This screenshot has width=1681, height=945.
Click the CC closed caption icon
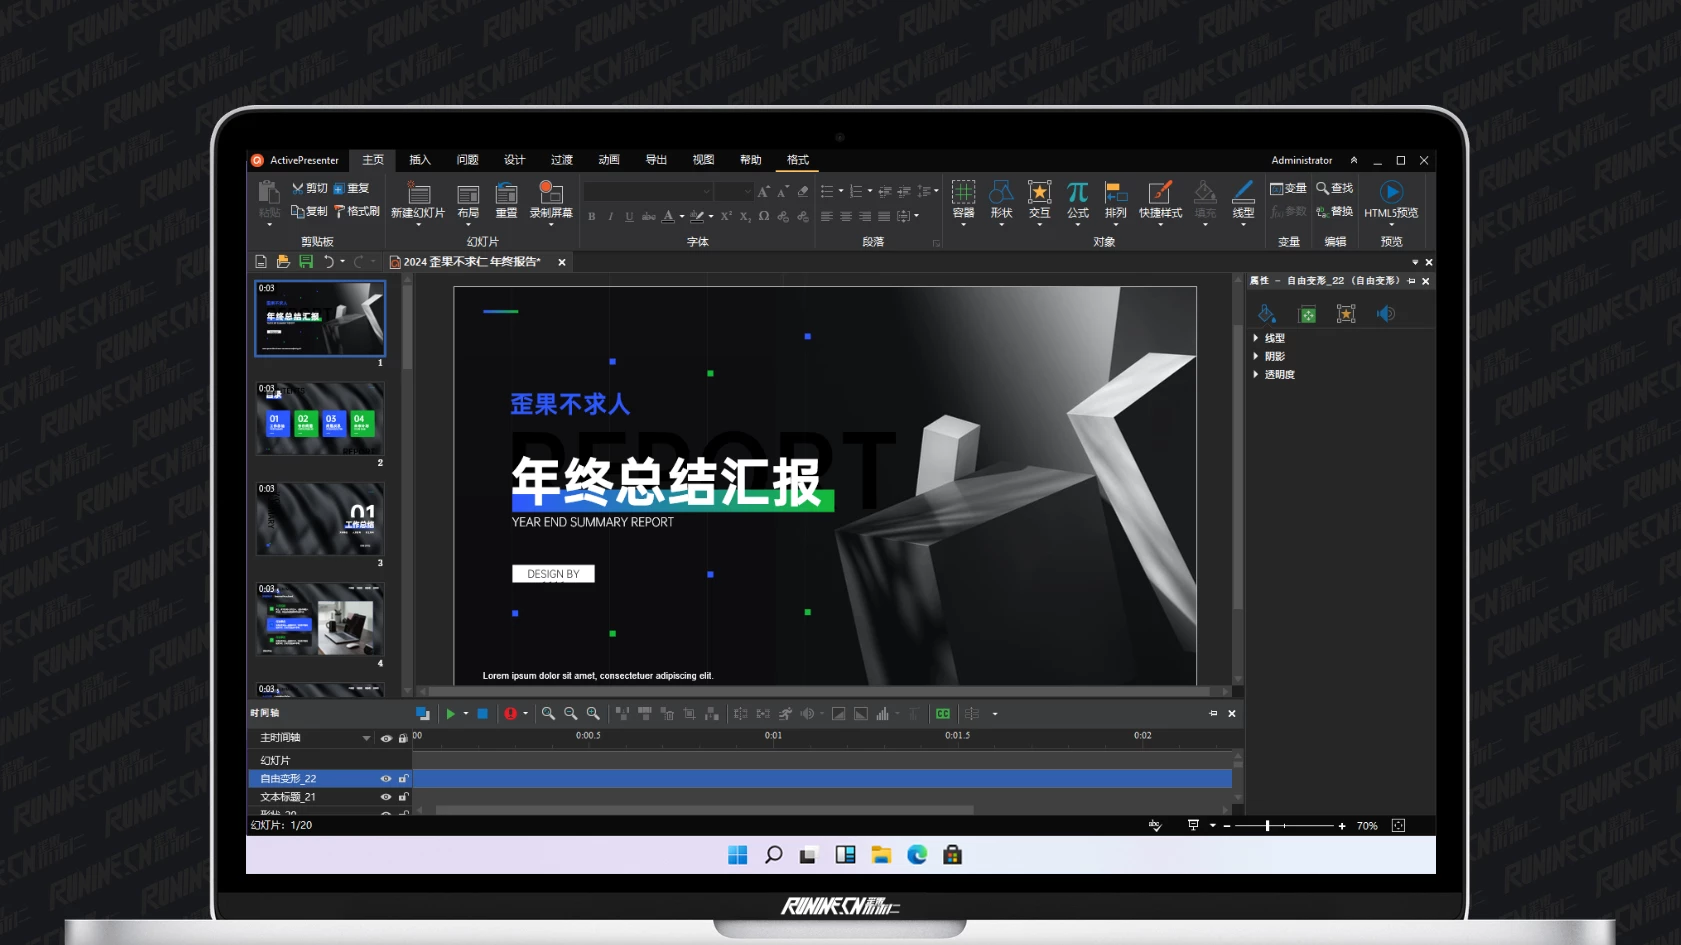pyautogui.click(x=943, y=714)
